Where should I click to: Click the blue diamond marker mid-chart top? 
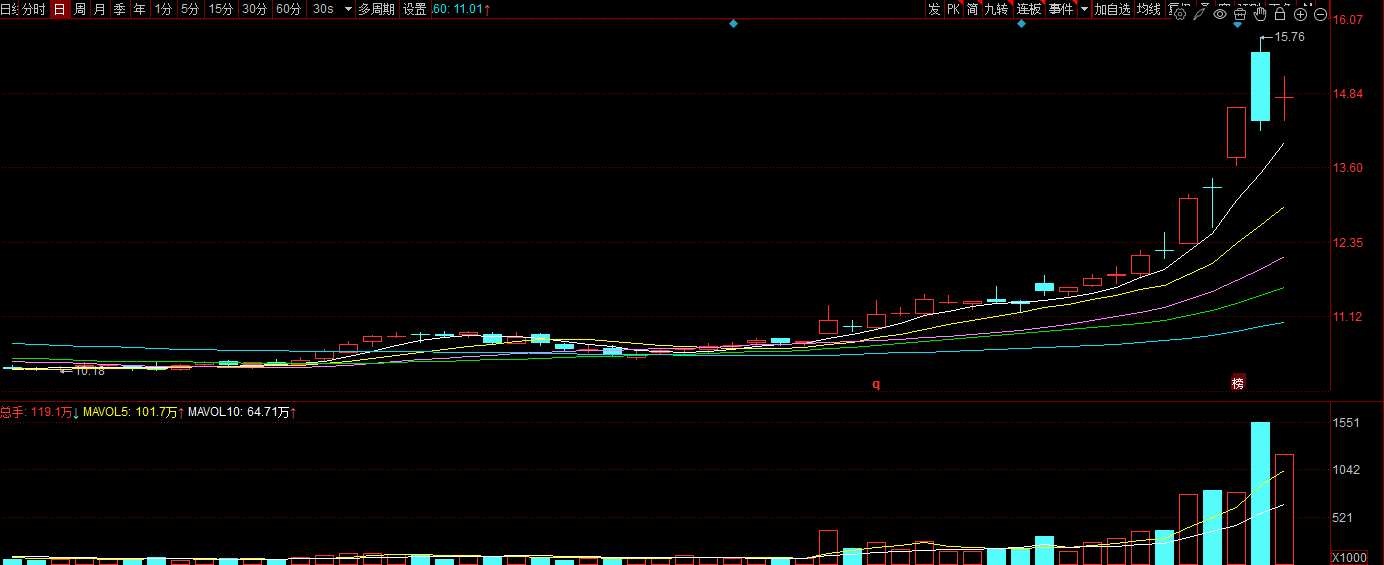[x=733, y=24]
